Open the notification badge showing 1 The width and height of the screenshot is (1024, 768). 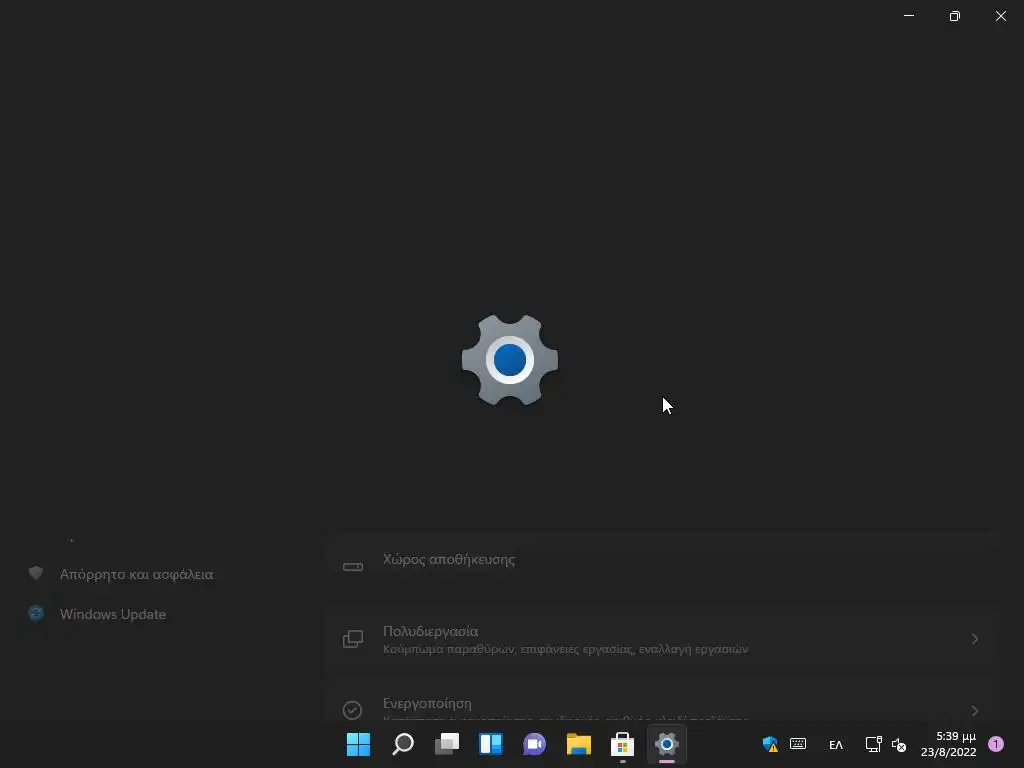coord(996,744)
